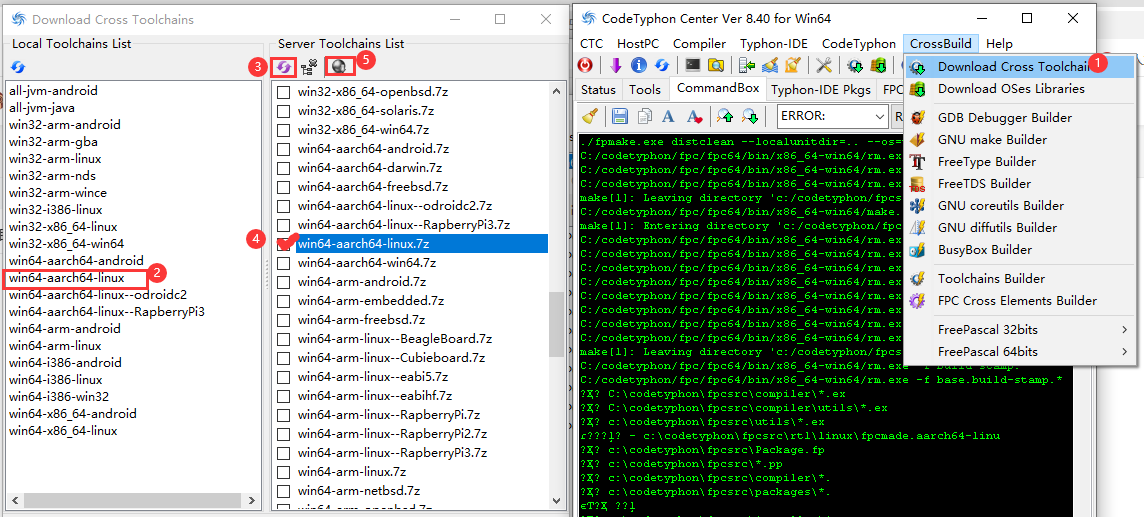The image size is (1144, 517).
Task: Open the HostPC menu
Action: pyautogui.click(x=638, y=44)
